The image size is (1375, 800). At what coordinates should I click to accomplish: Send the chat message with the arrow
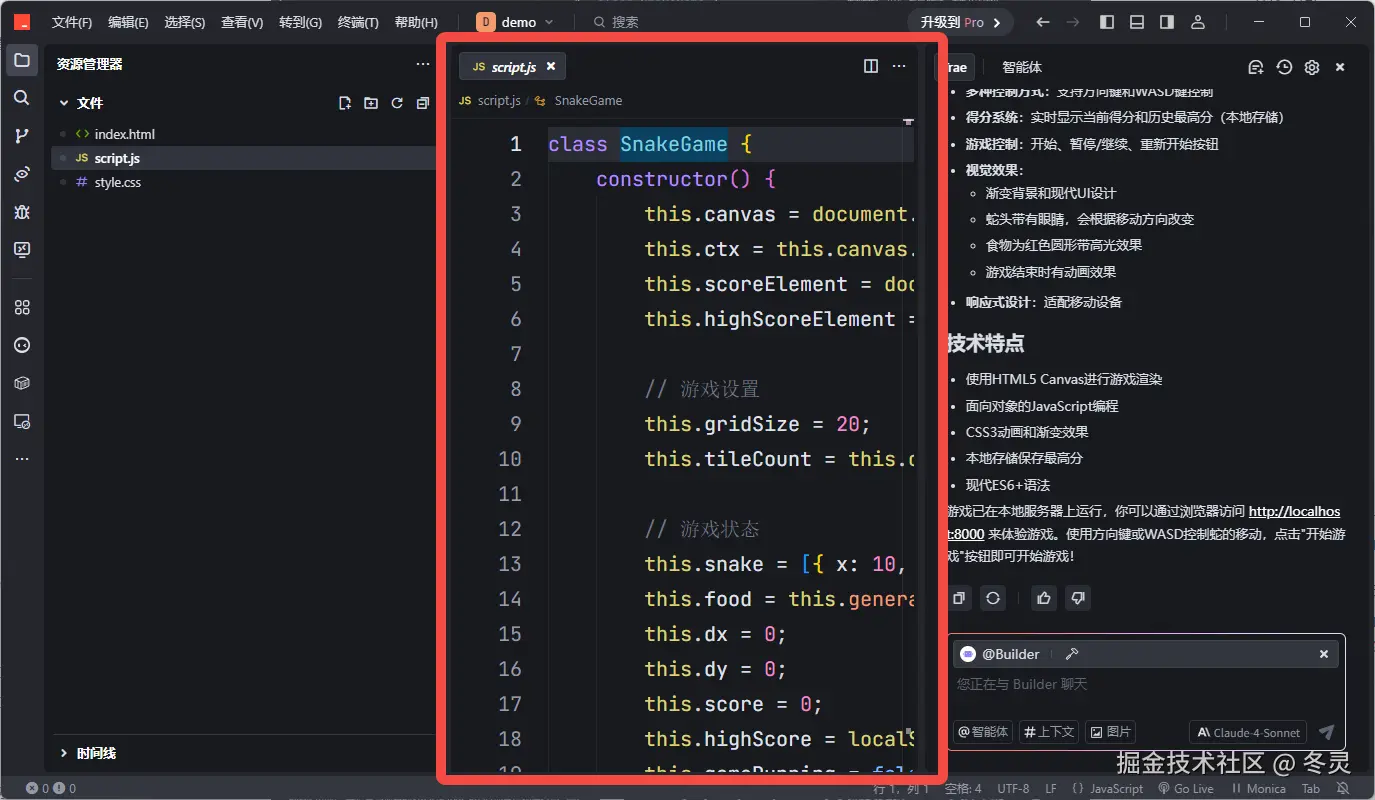click(x=1326, y=732)
